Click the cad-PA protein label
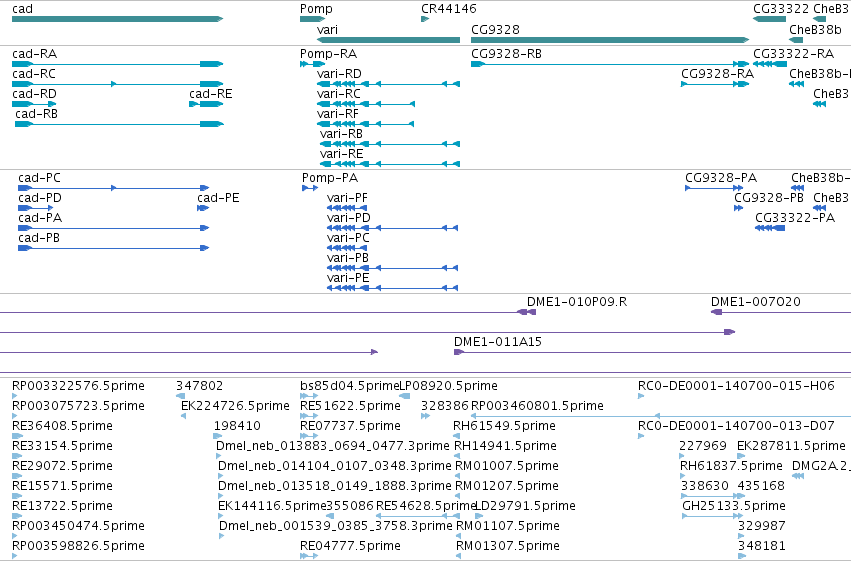 40,218
